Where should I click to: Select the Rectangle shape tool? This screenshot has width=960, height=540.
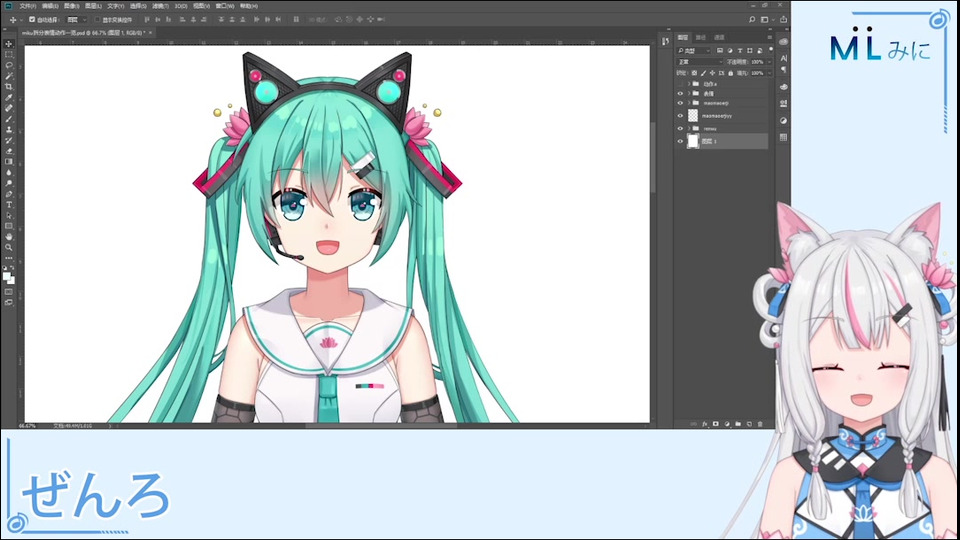click(9, 226)
